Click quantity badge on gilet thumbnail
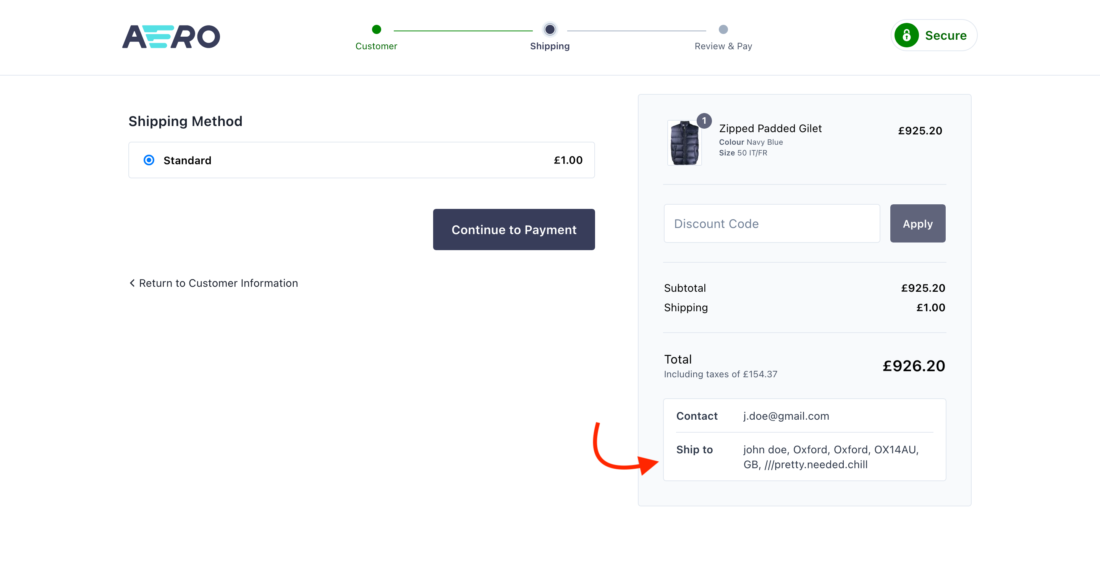Viewport: 1100px width, 582px height. (x=704, y=121)
